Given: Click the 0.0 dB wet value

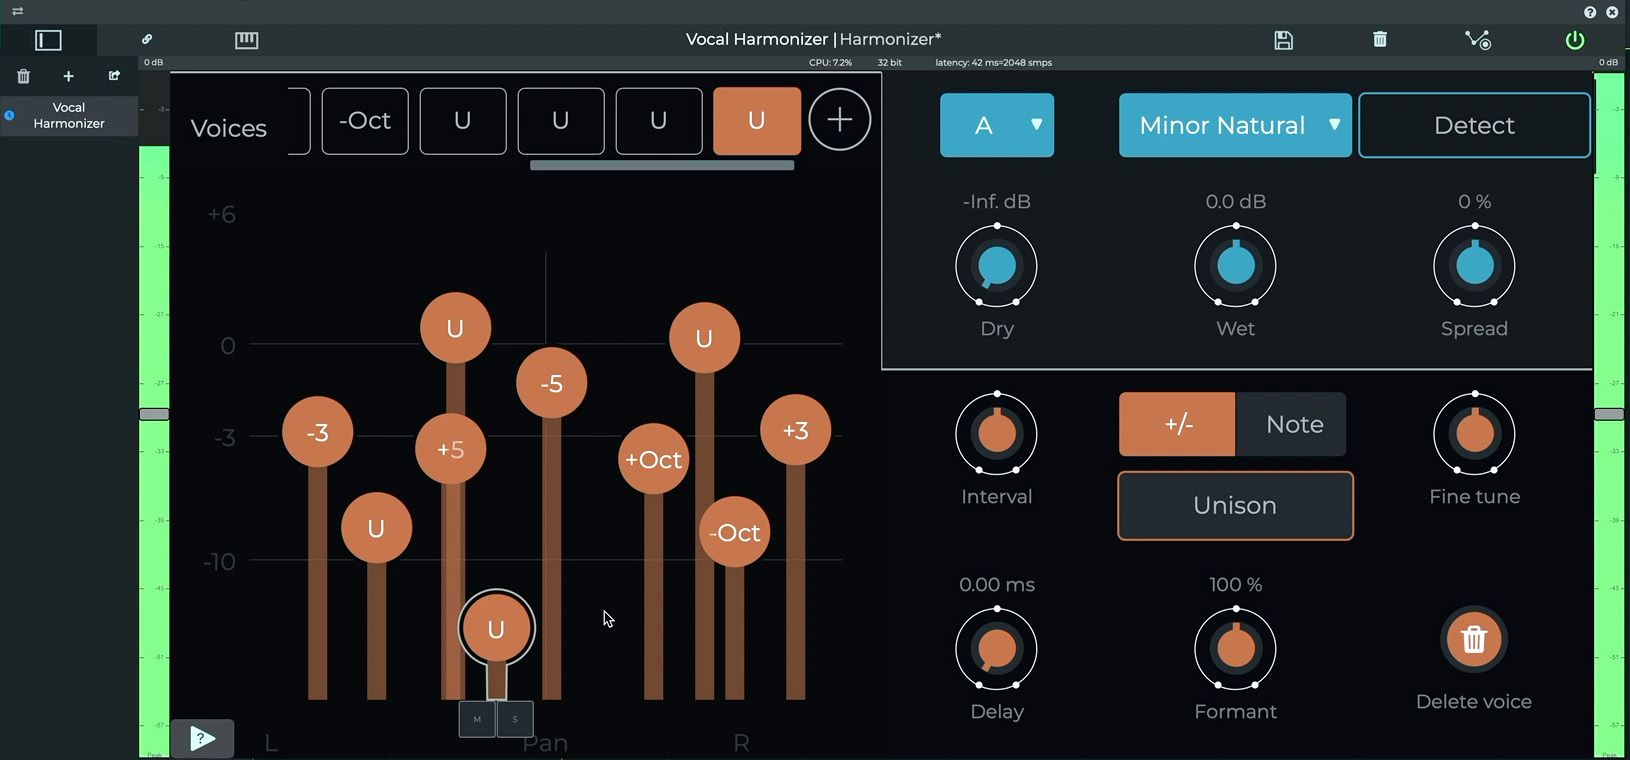Looking at the screenshot, I should tap(1235, 202).
